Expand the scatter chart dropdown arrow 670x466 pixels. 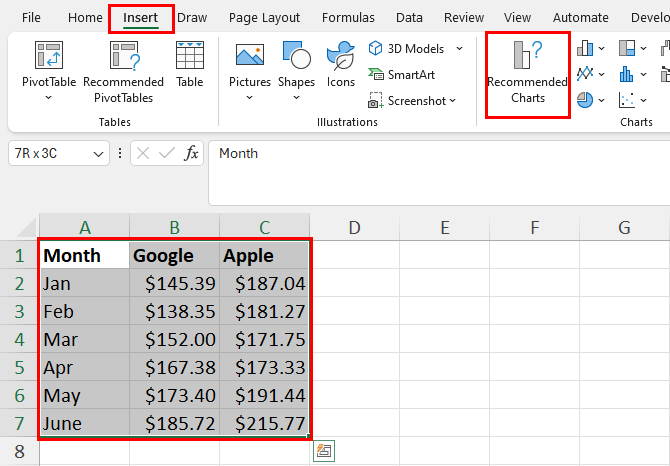point(643,100)
